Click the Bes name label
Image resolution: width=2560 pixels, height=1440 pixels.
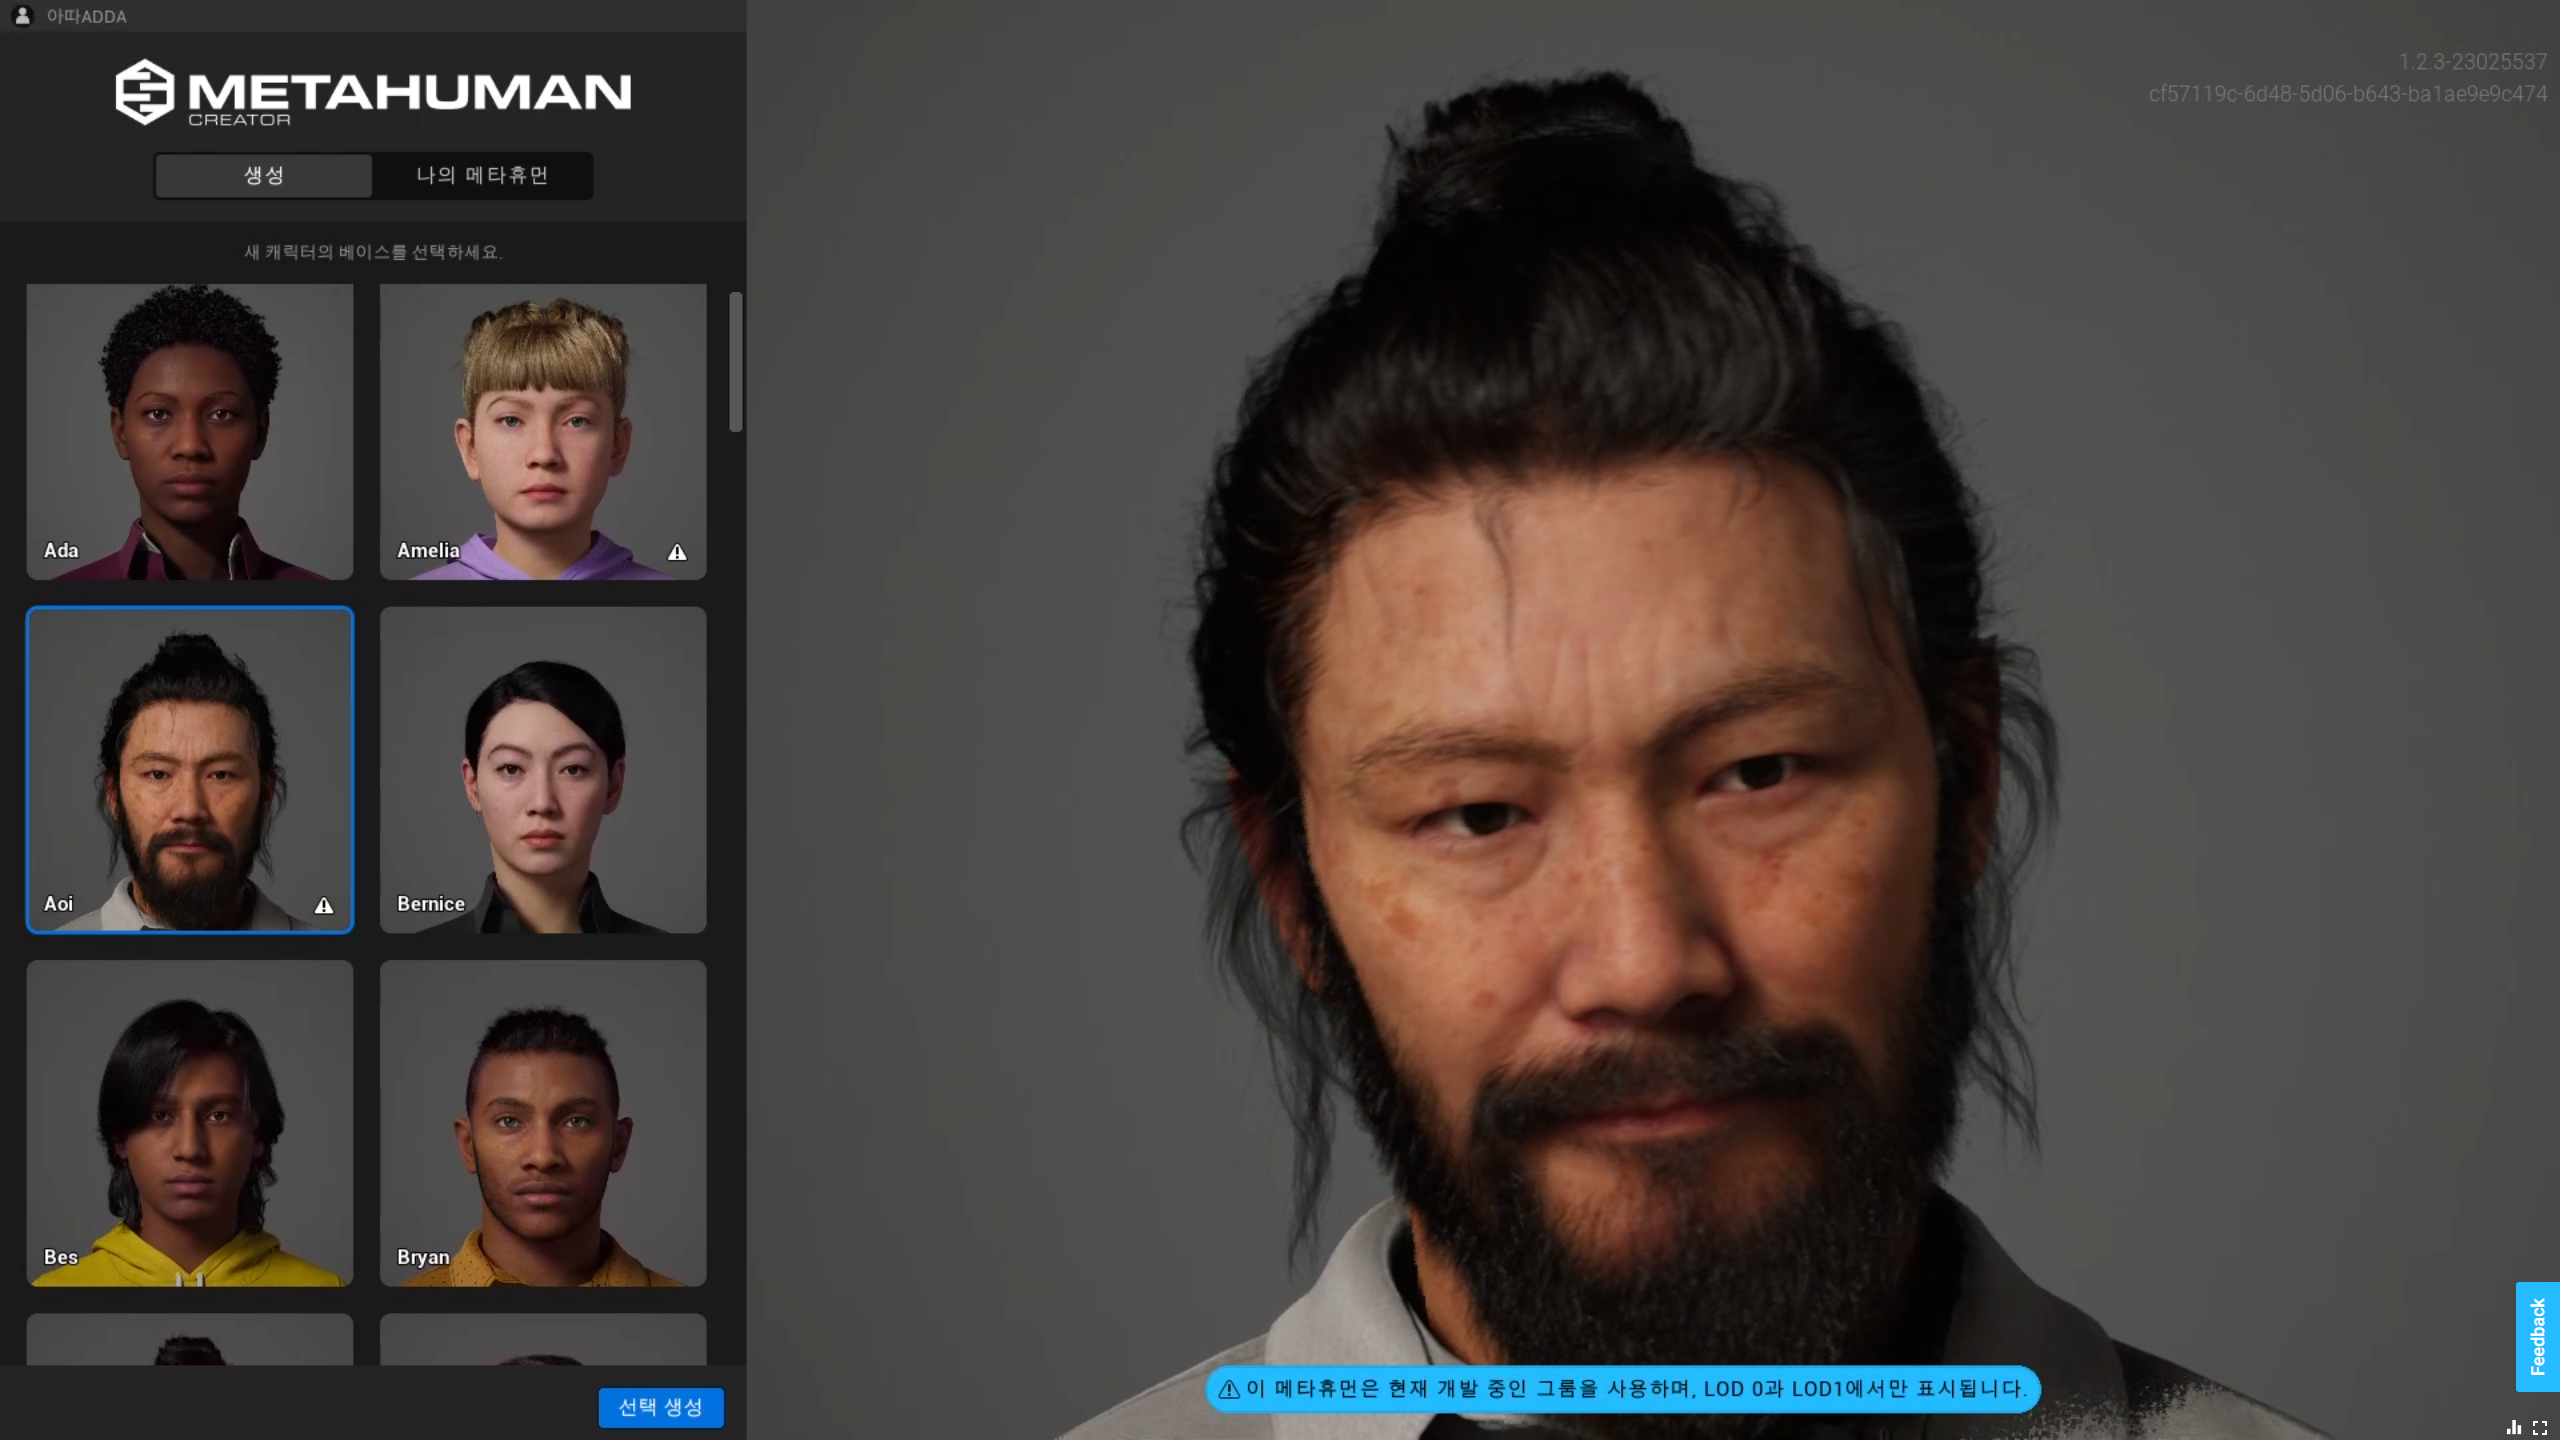coord(61,1257)
